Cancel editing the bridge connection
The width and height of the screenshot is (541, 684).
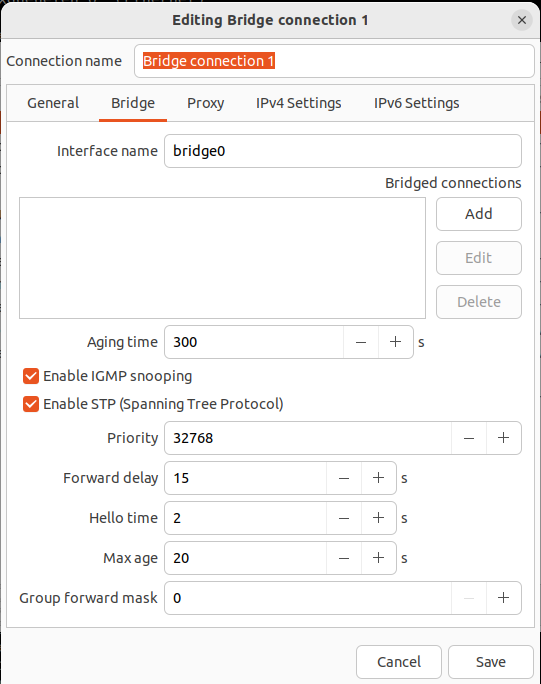coord(399,662)
